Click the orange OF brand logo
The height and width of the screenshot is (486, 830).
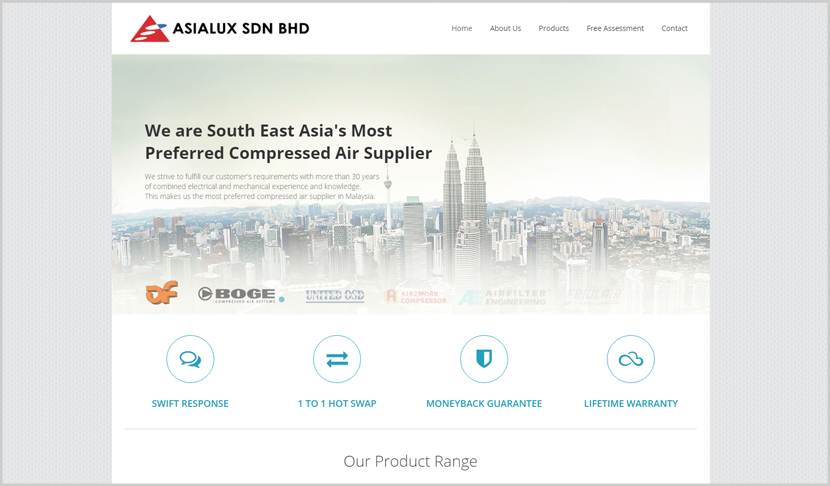tap(161, 293)
